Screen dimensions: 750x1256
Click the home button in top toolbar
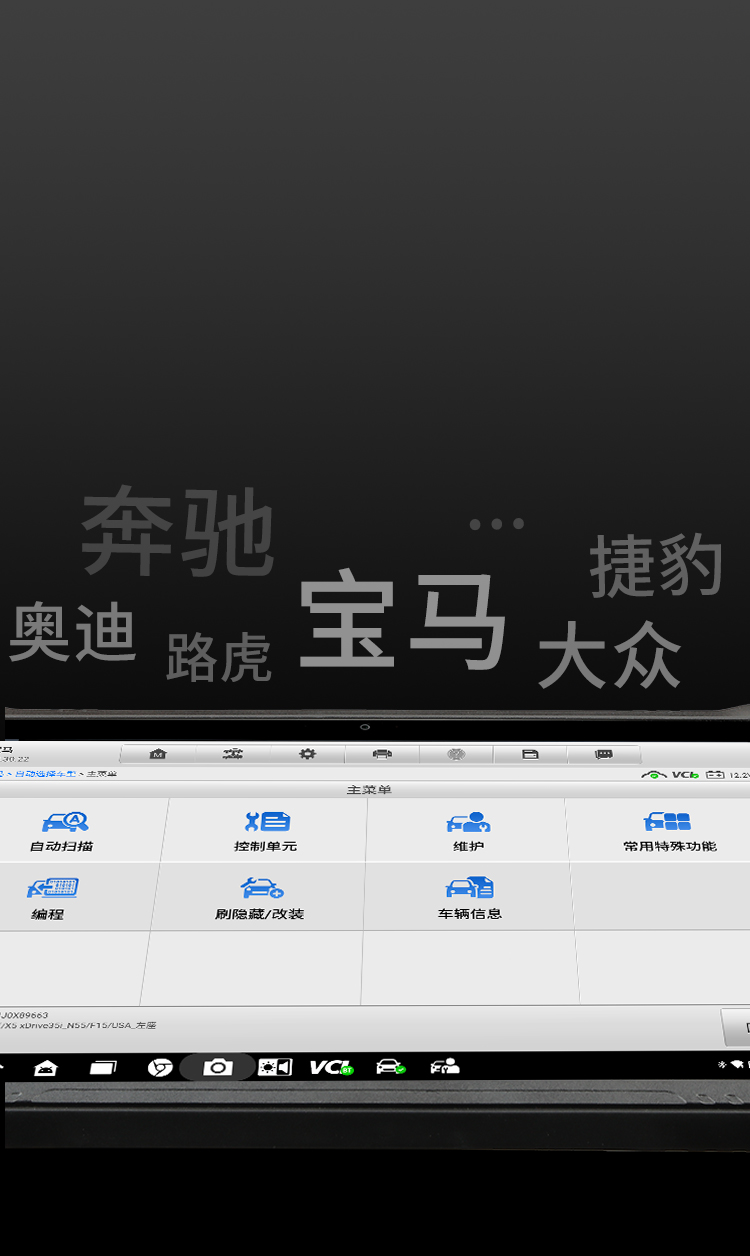[x=157, y=754]
